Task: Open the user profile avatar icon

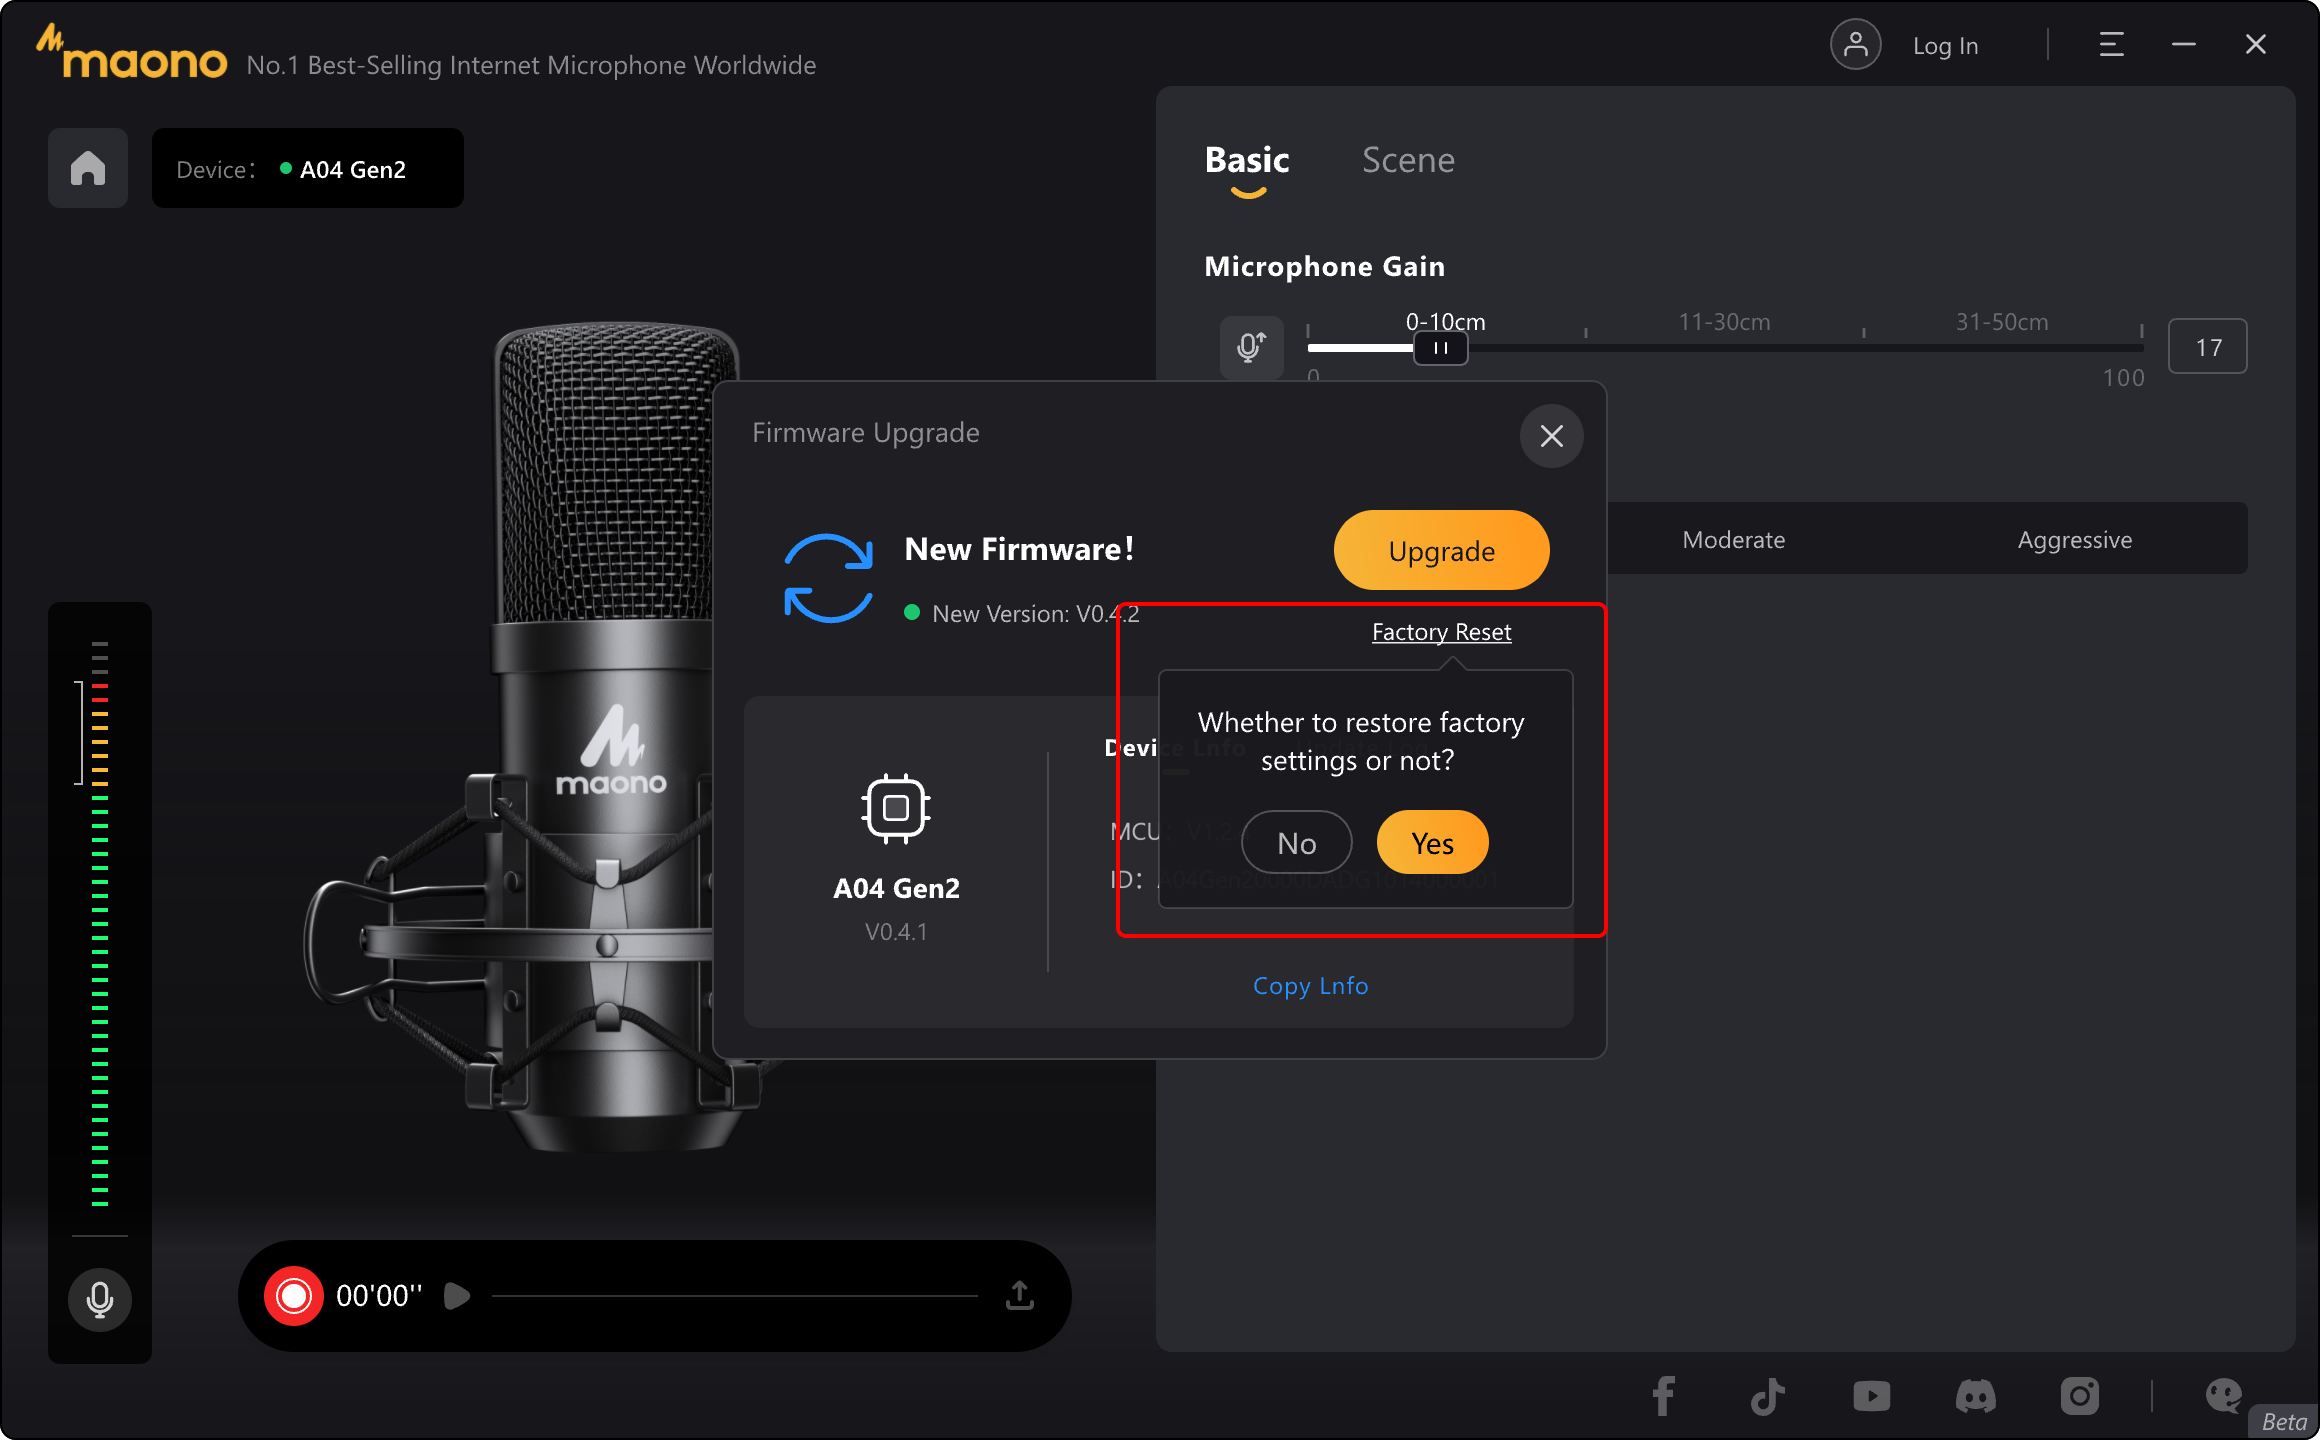Action: (x=1856, y=45)
